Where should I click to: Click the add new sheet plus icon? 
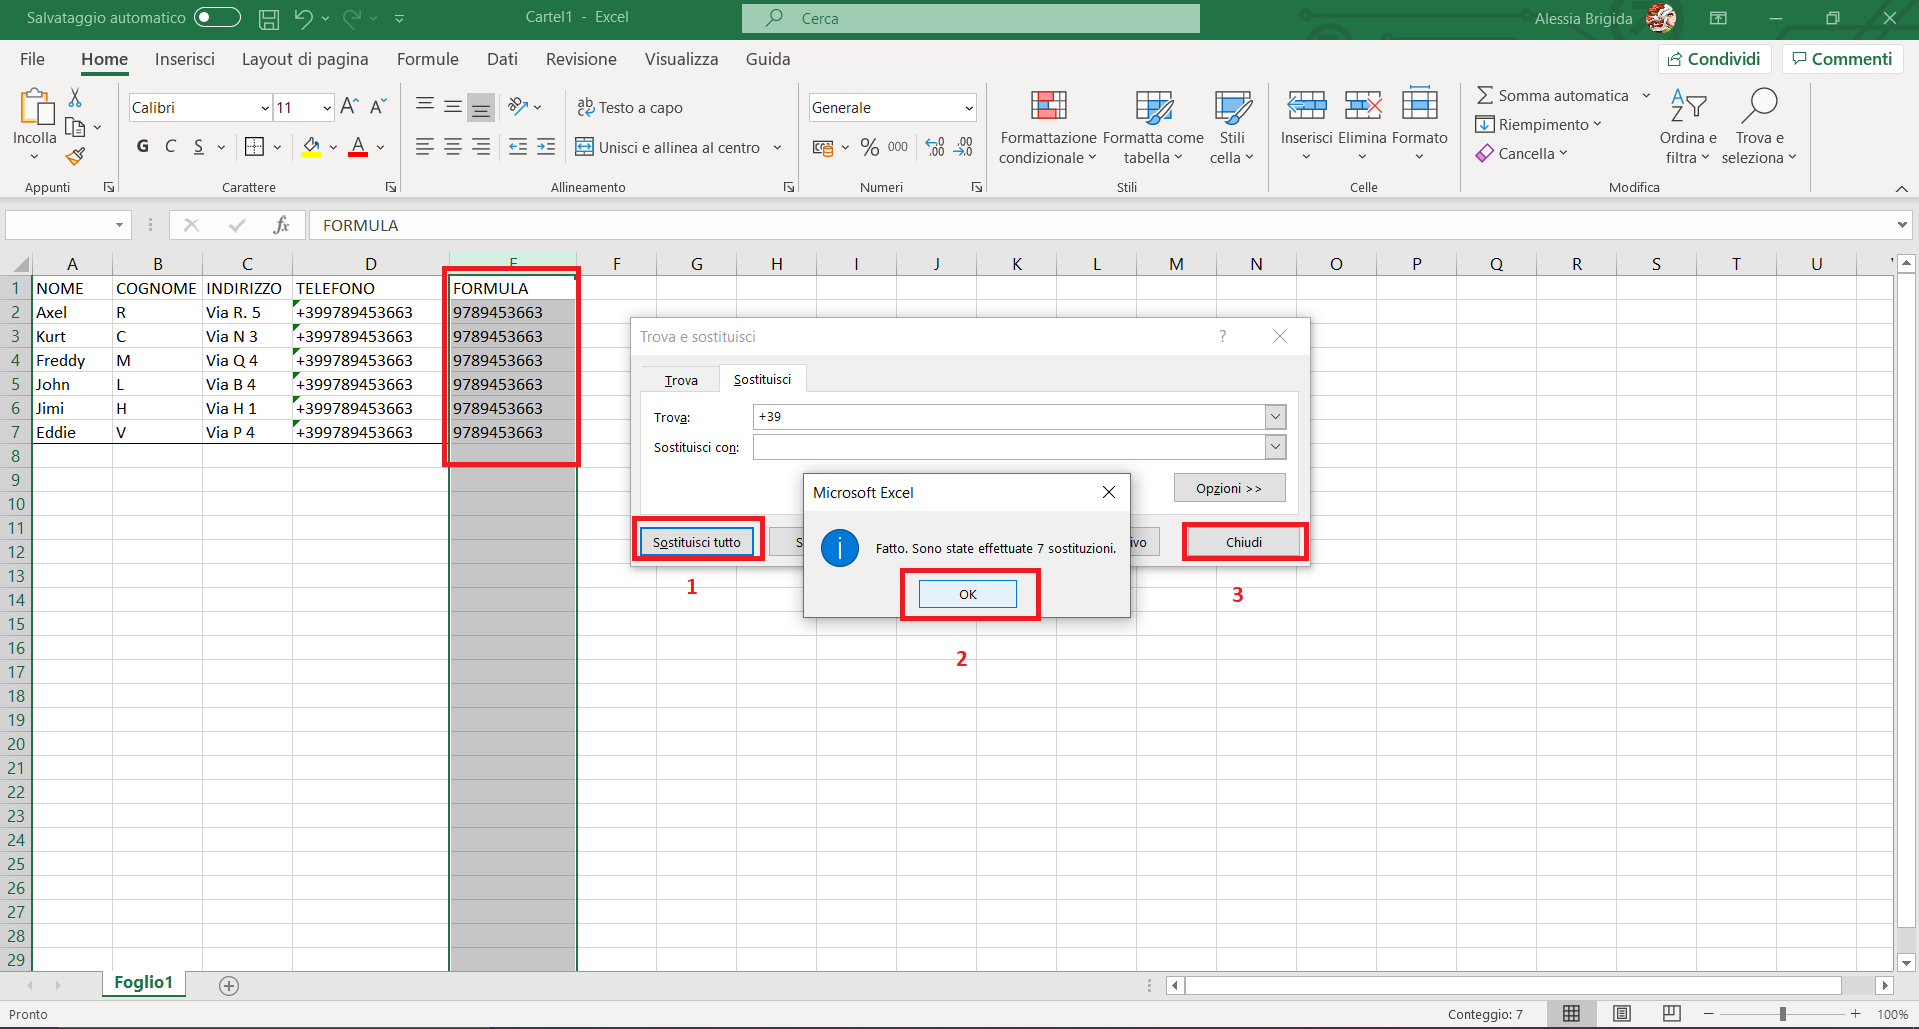[229, 986]
